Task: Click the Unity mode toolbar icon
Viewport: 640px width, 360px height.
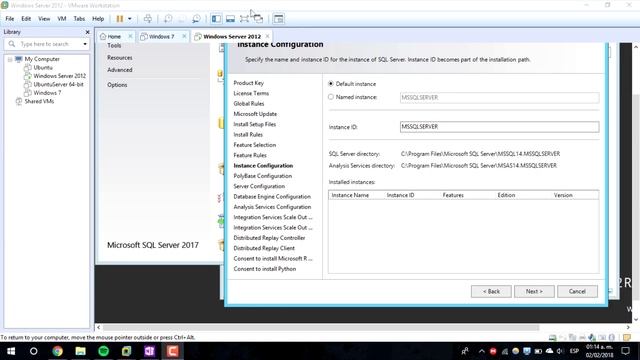Action: 258,19
